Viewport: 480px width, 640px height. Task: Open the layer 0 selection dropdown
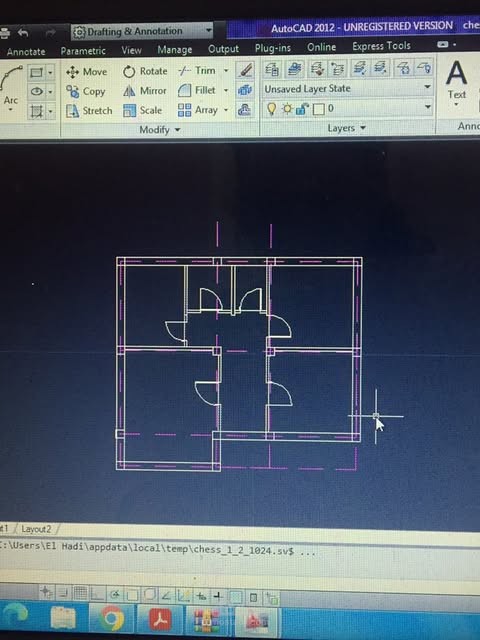(x=347, y=108)
